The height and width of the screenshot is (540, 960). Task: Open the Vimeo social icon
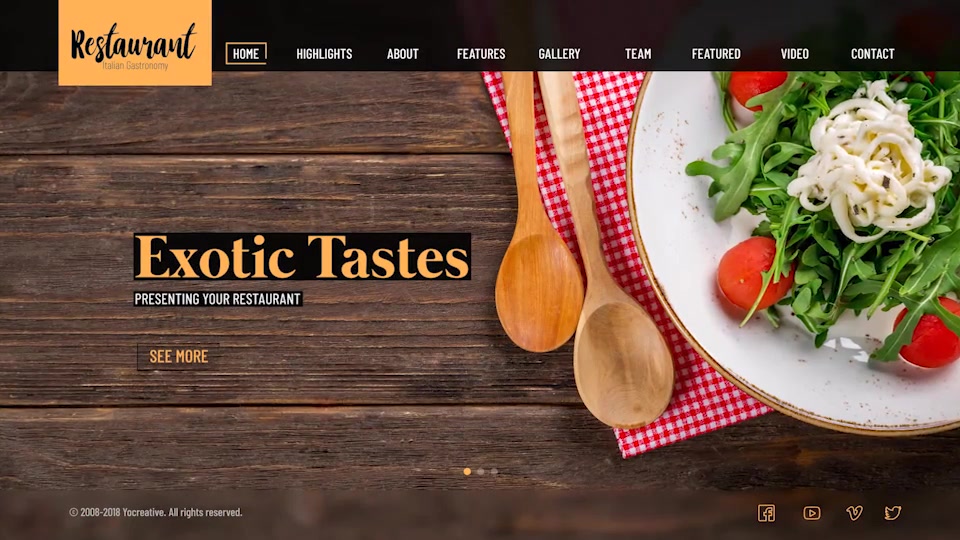(x=854, y=513)
